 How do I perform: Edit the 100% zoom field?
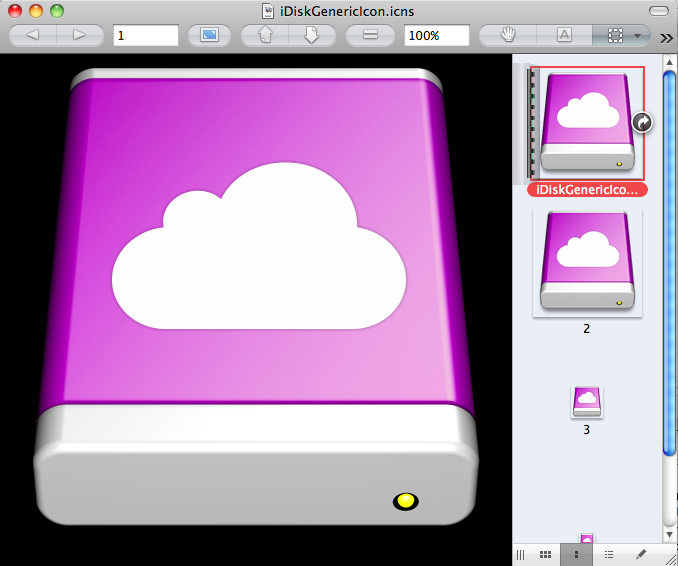point(437,35)
